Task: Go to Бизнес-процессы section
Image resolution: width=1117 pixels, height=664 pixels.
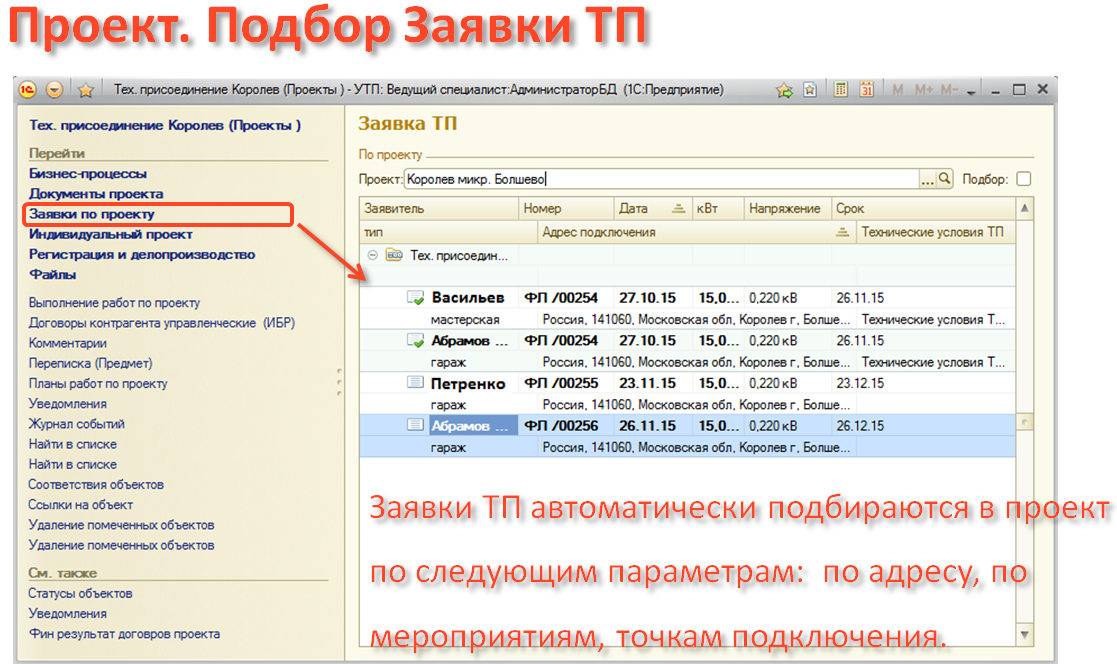Action: (x=88, y=173)
